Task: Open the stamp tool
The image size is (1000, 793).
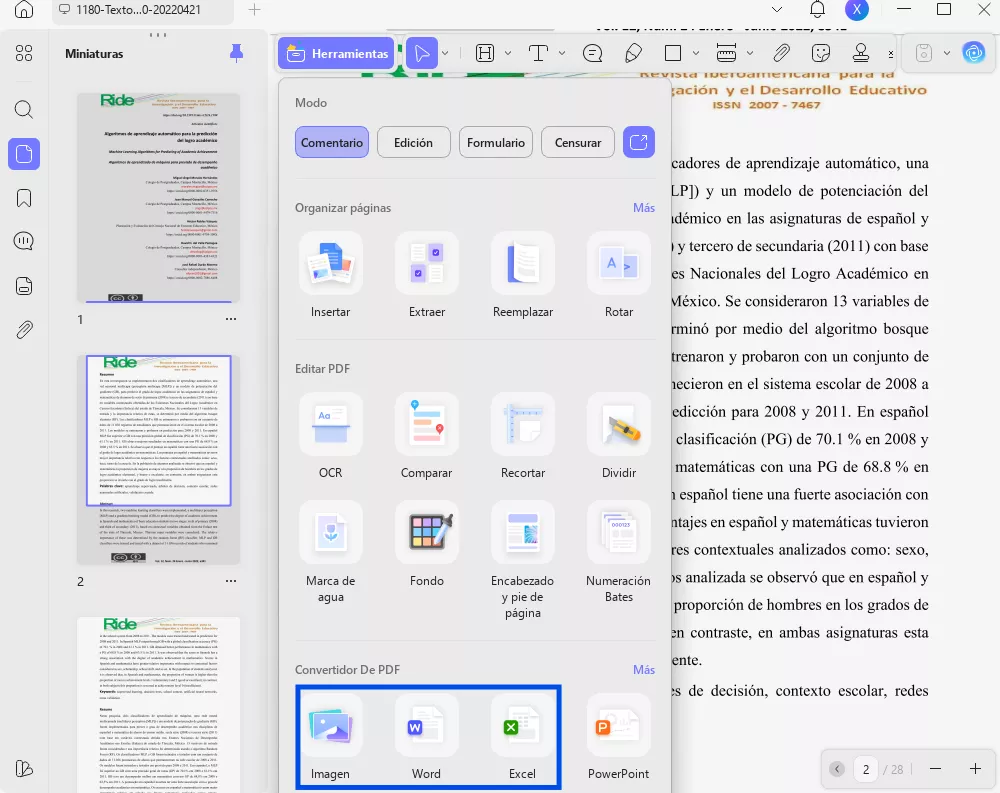Action: tap(861, 54)
